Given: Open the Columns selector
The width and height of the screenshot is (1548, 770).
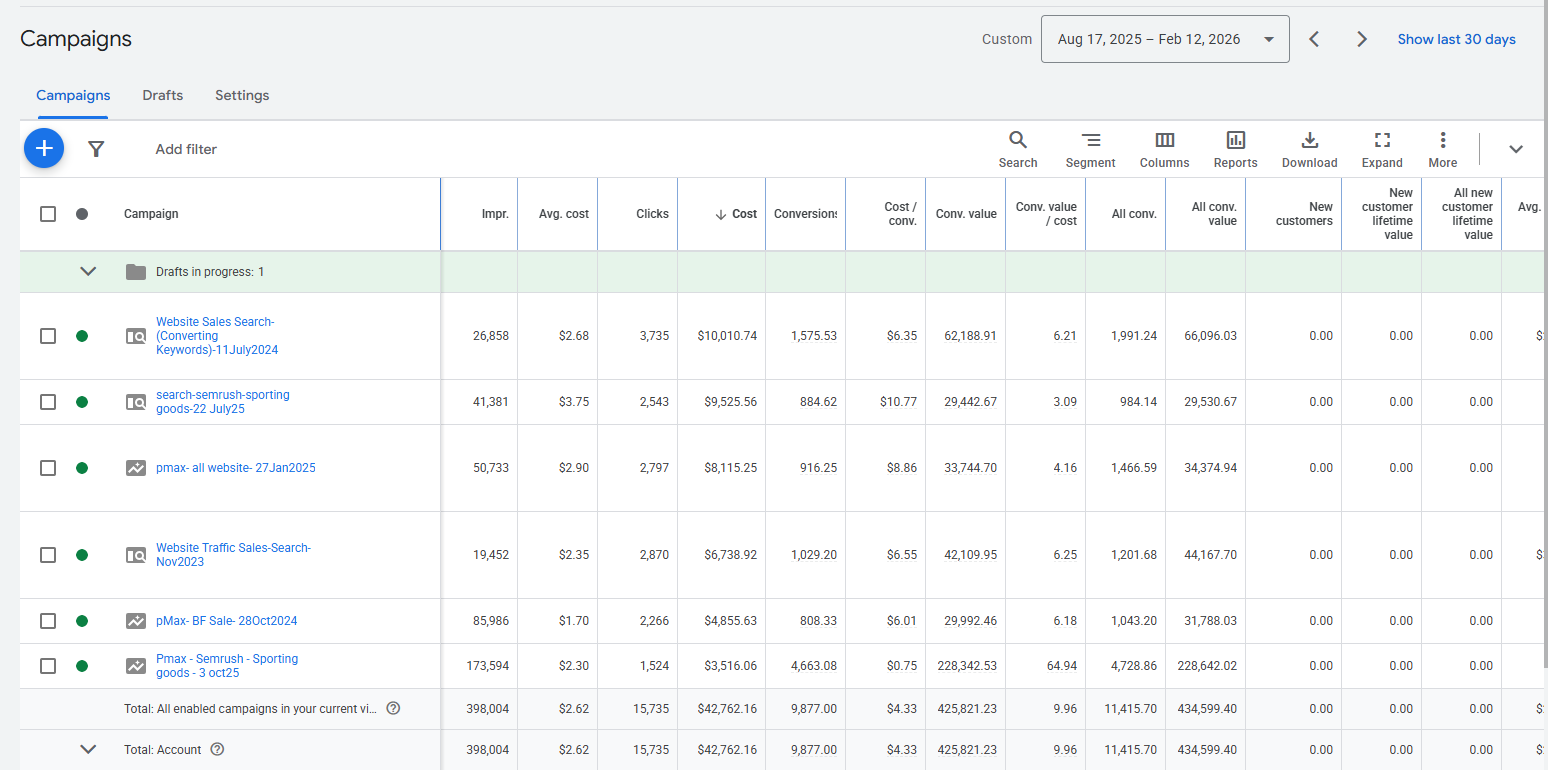Looking at the screenshot, I should coord(1164,149).
